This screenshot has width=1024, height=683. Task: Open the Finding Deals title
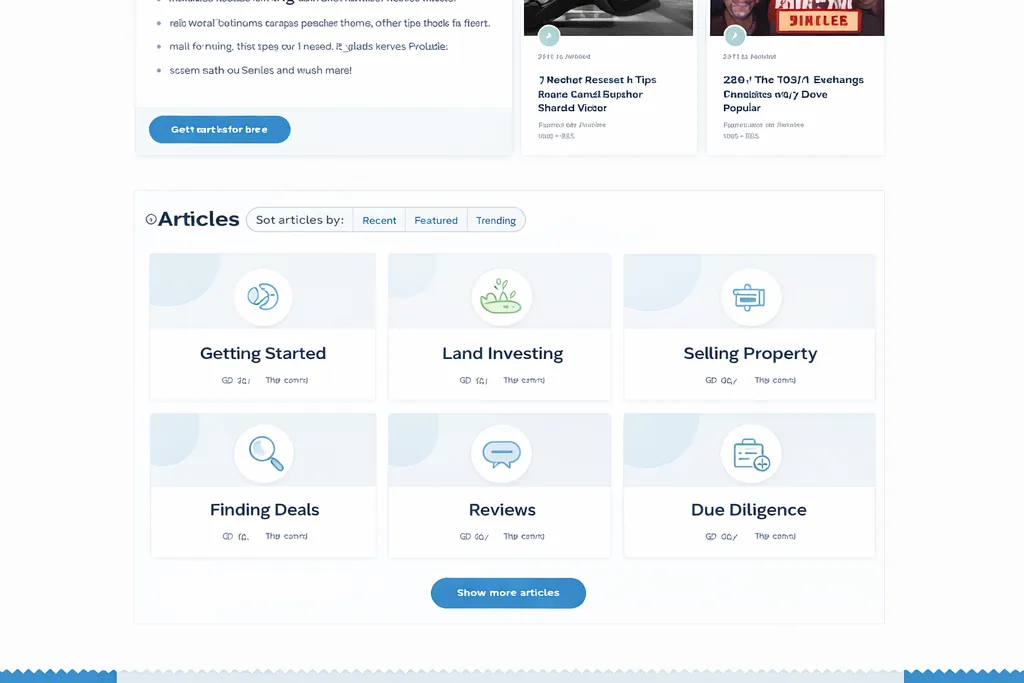click(264, 509)
